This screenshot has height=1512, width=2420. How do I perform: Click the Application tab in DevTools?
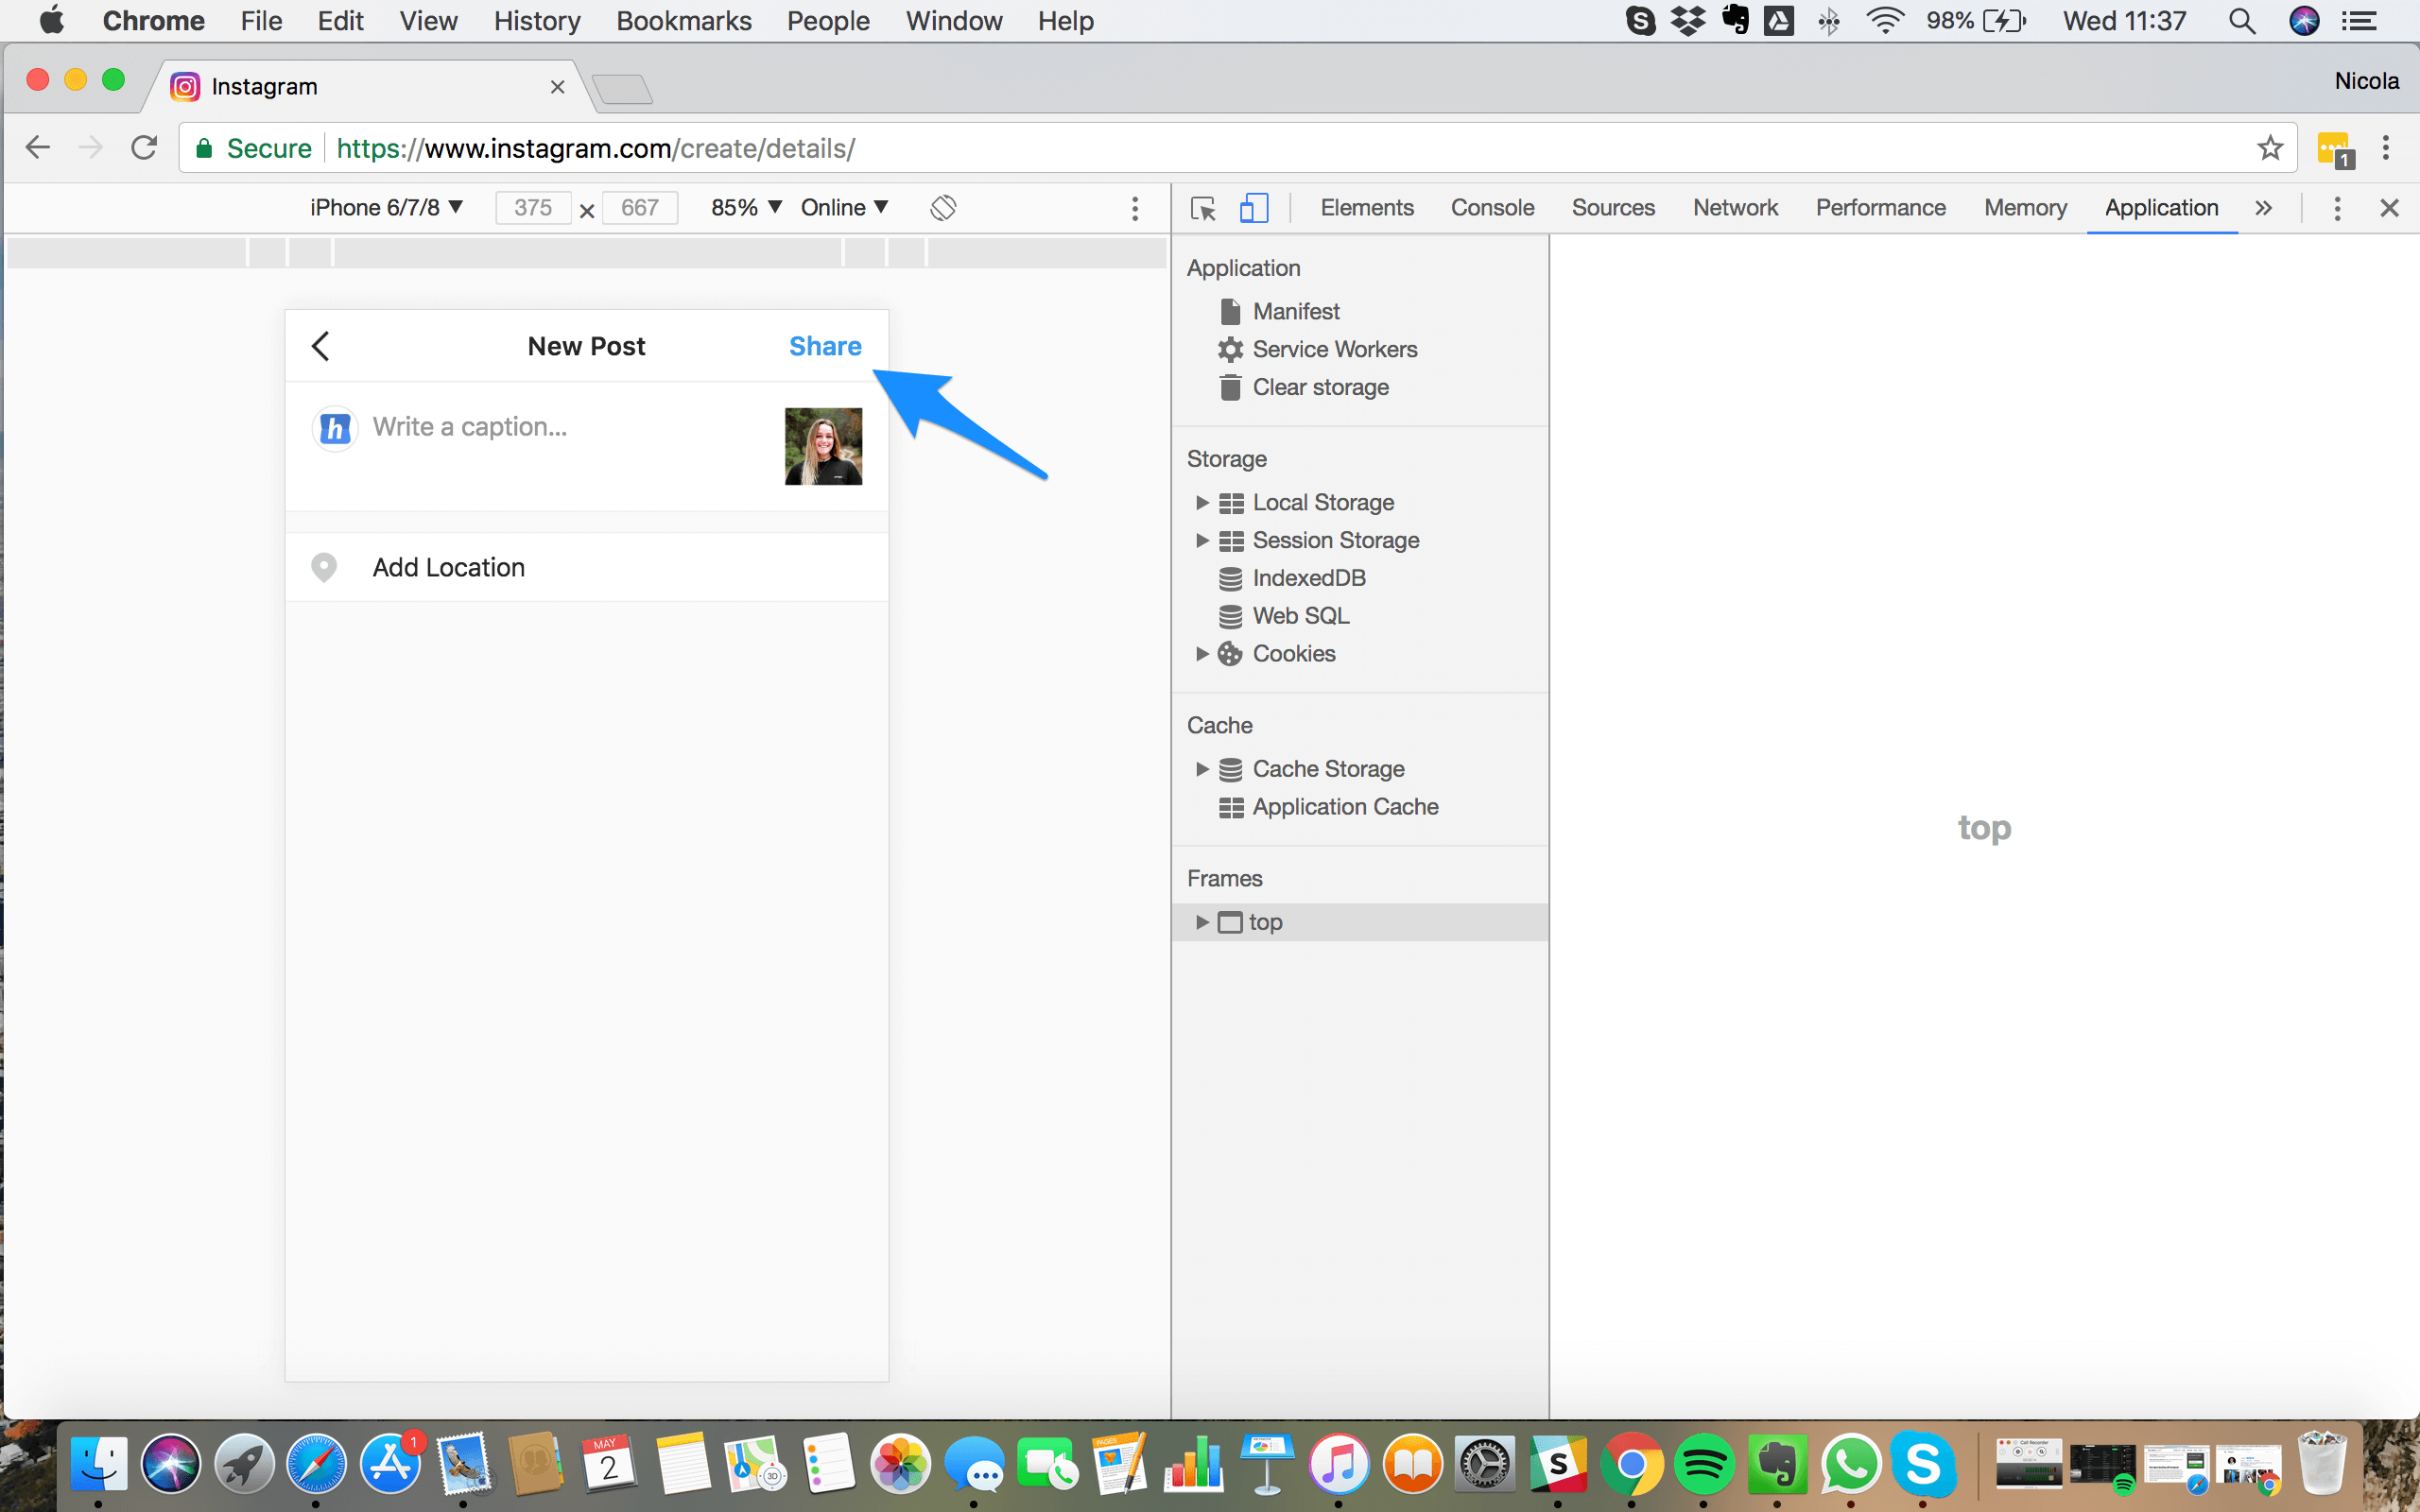[2160, 206]
